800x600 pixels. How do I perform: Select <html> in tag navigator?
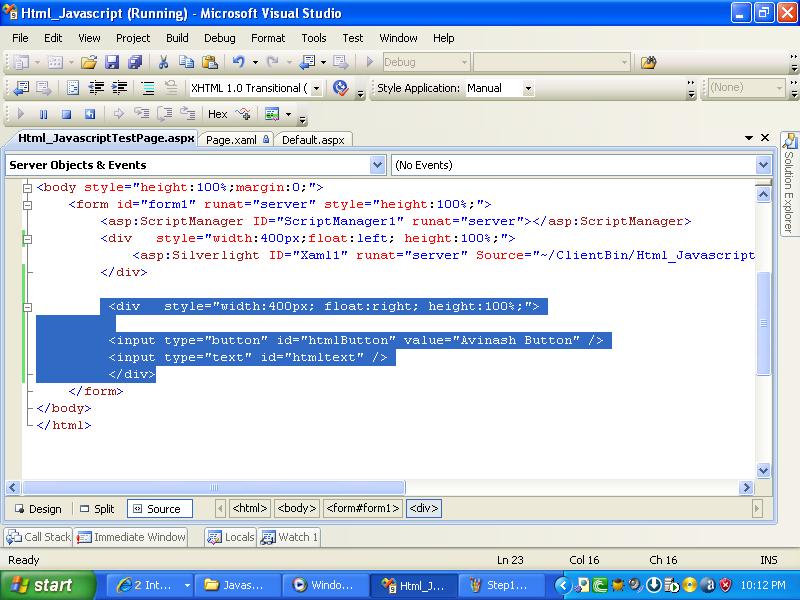click(249, 508)
